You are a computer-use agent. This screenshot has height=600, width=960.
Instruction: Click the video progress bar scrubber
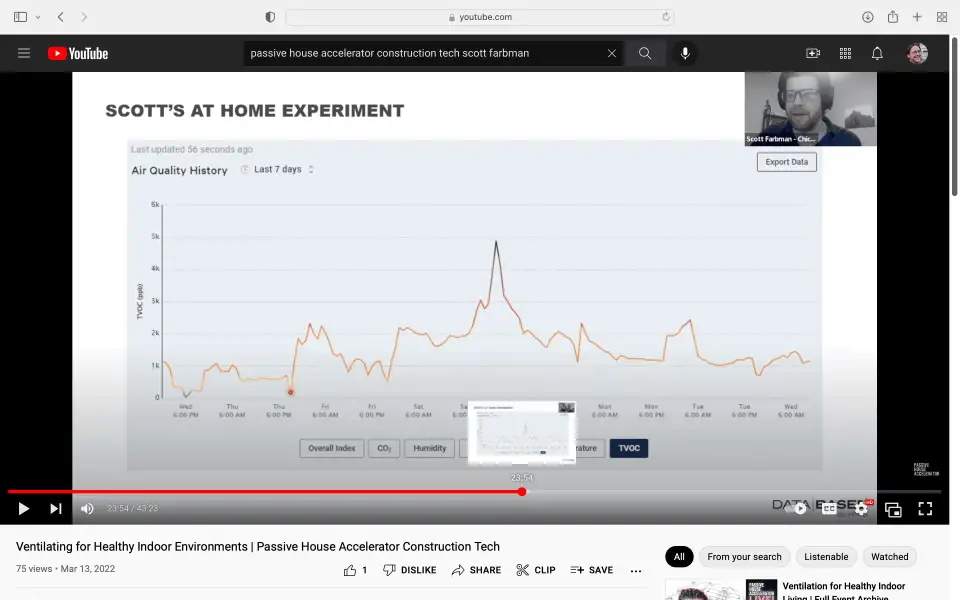(x=522, y=492)
